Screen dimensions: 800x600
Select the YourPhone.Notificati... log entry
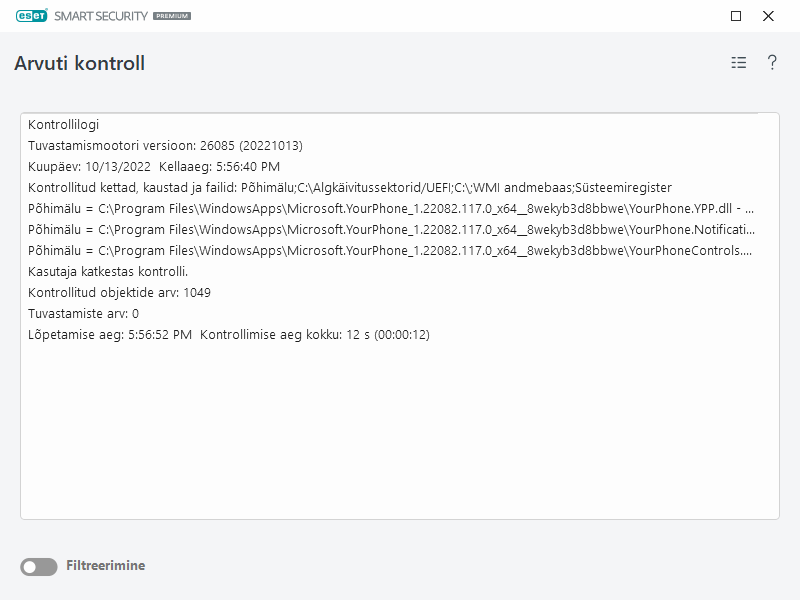pyautogui.click(x=390, y=230)
